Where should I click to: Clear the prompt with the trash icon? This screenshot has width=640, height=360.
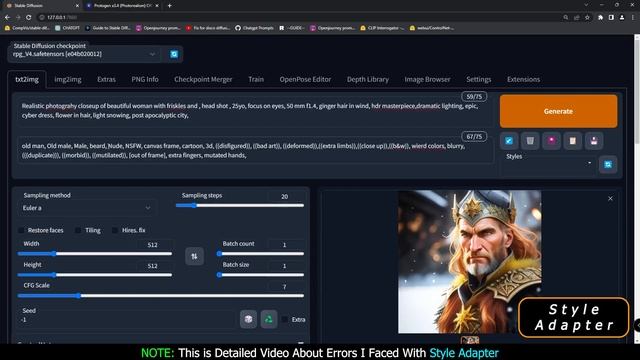point(530,141)
